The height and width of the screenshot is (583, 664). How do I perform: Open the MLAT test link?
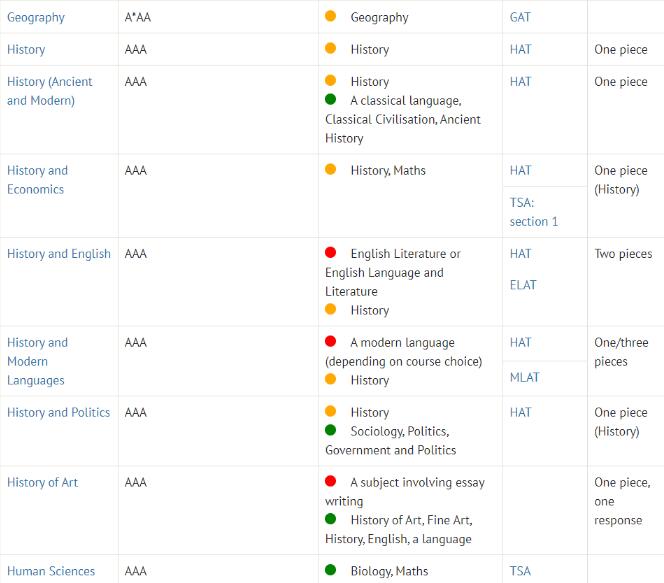tap(524, 377)
